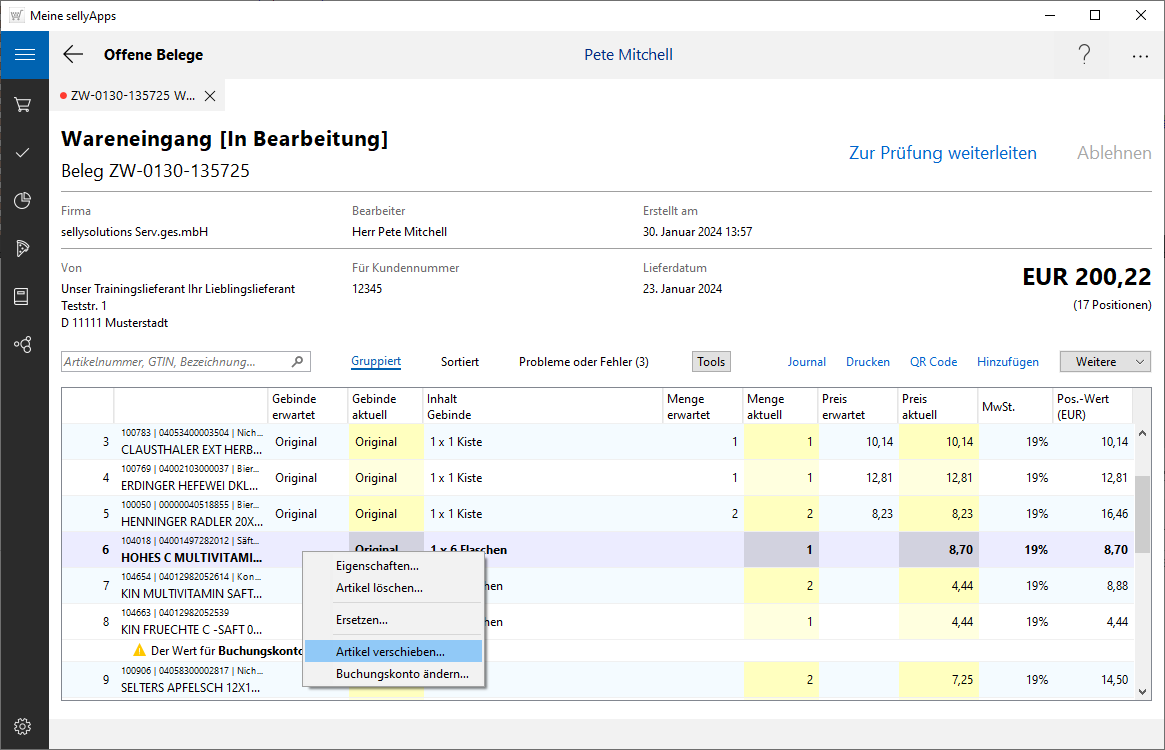Close the ZW-0130-135725 tab
The width and height of the screenshot is (1165, 750).
point(210,96)
